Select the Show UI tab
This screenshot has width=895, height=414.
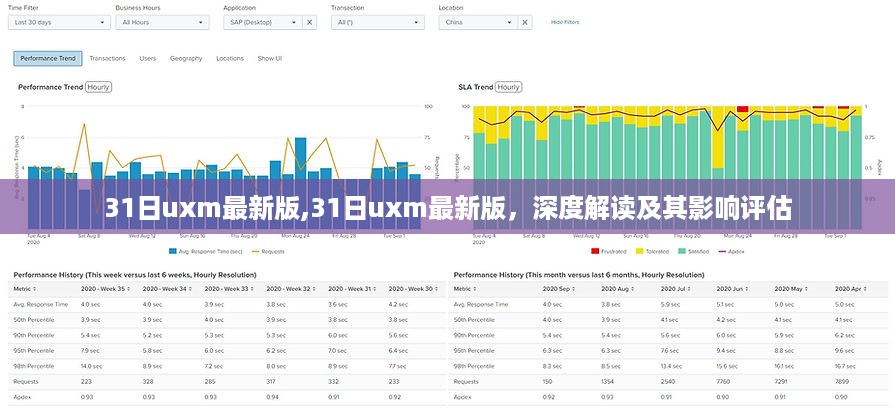click(270, 58)
